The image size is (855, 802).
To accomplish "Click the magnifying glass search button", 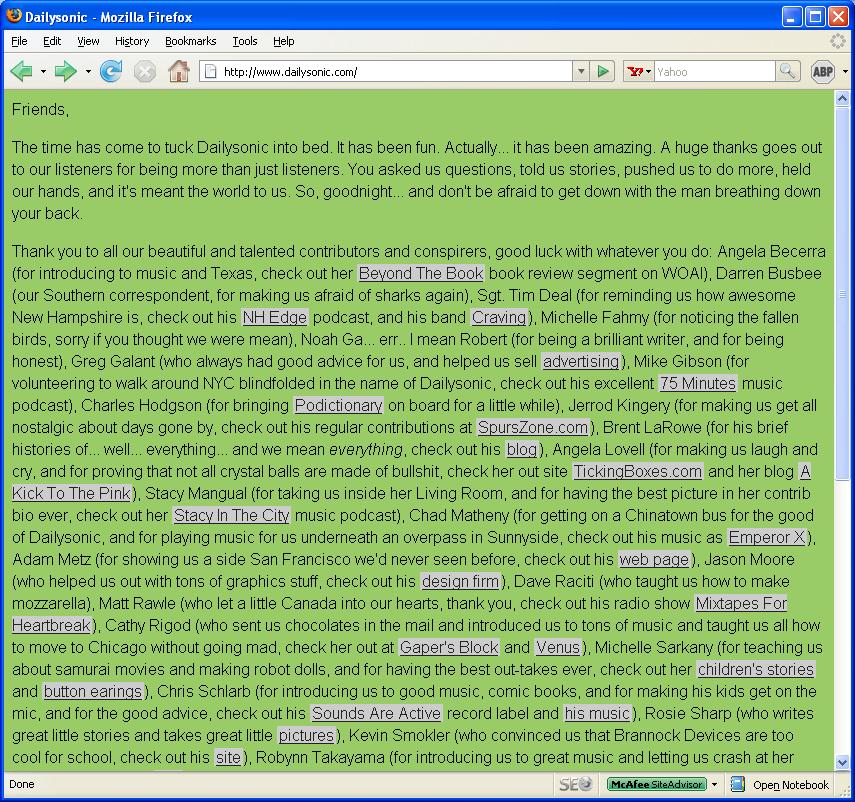I will (787, 71).
